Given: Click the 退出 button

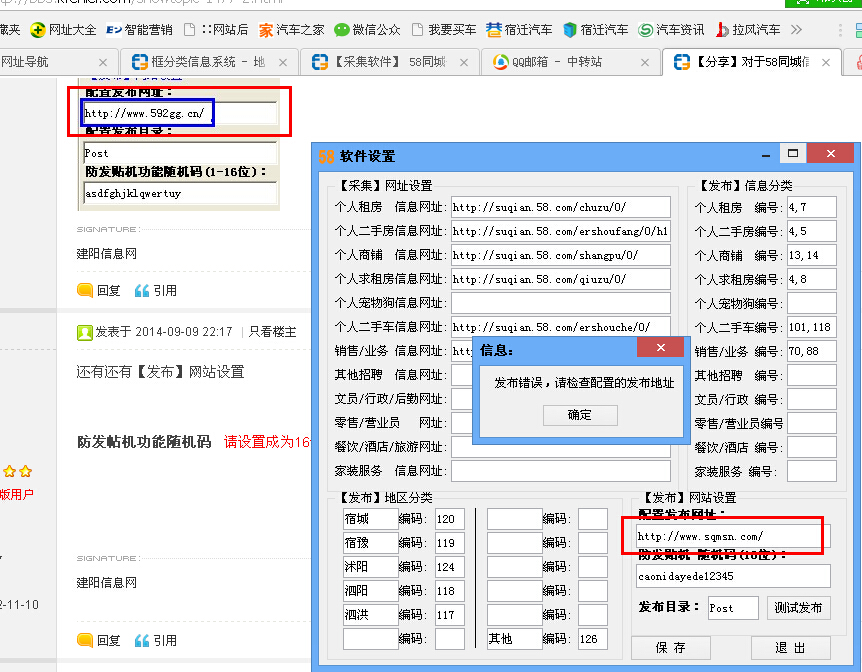Looking at the screenshot, I should (790, 648).
